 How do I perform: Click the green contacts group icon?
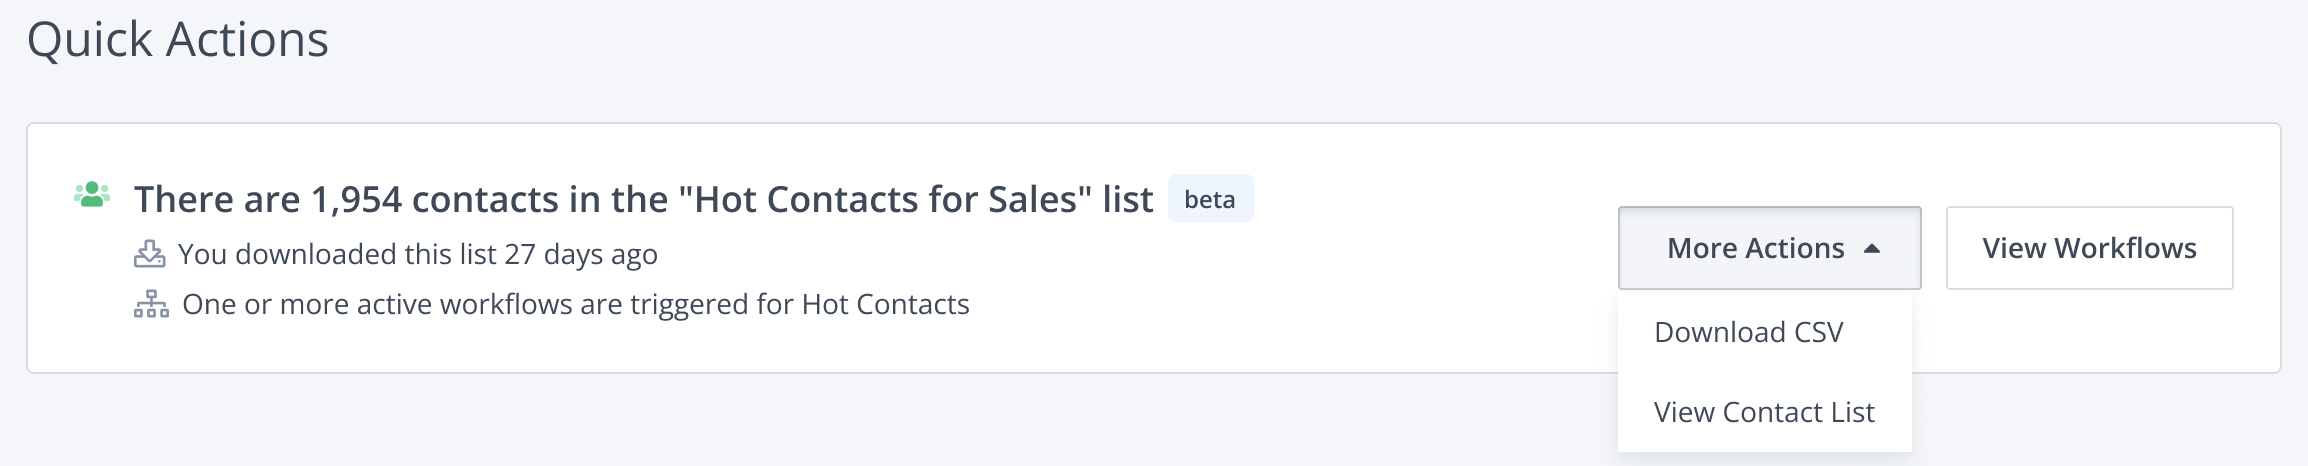(92, 194)
